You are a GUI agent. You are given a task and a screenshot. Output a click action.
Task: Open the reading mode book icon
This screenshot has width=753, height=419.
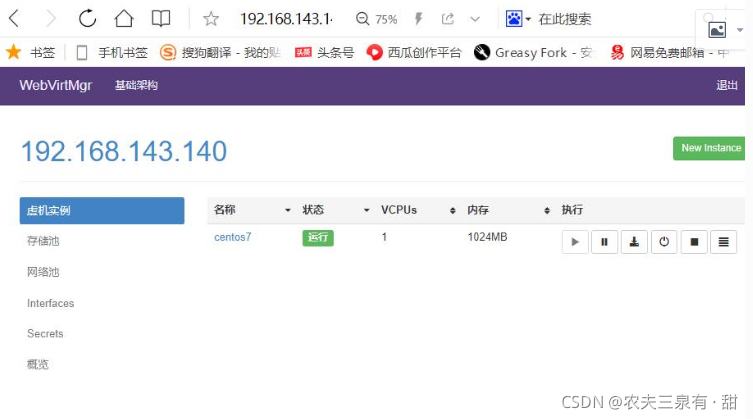(160, 19)
